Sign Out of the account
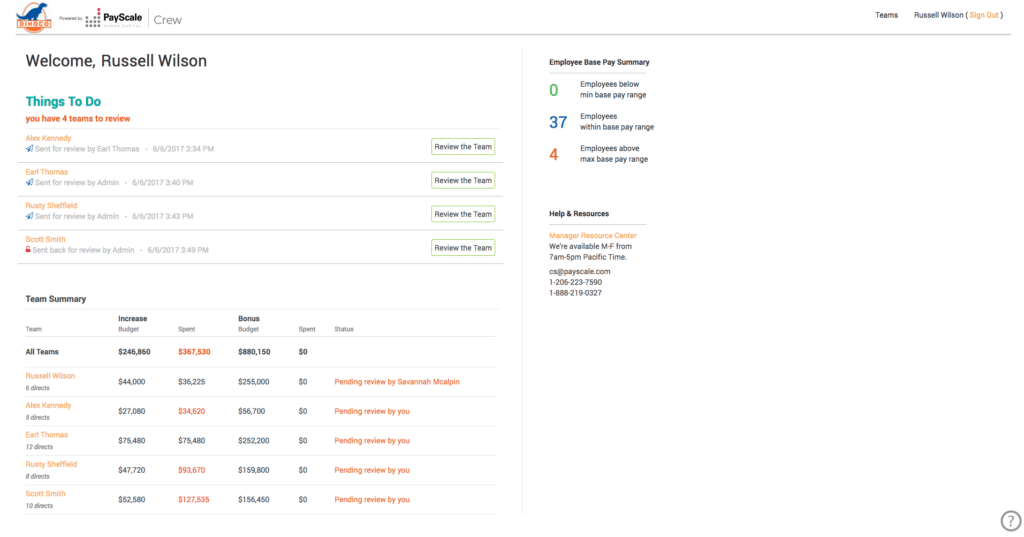The width and height of the screenshot is (1024, 537). tap(984, 15)
